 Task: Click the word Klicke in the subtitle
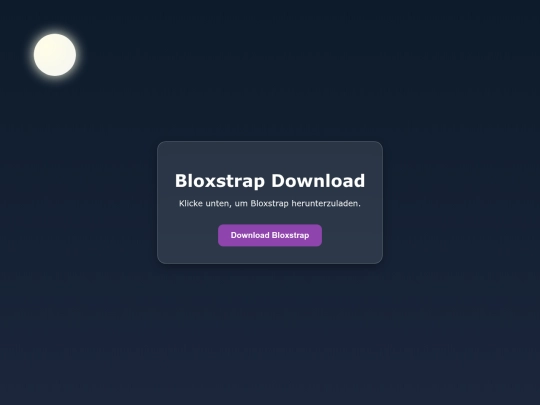190,203
